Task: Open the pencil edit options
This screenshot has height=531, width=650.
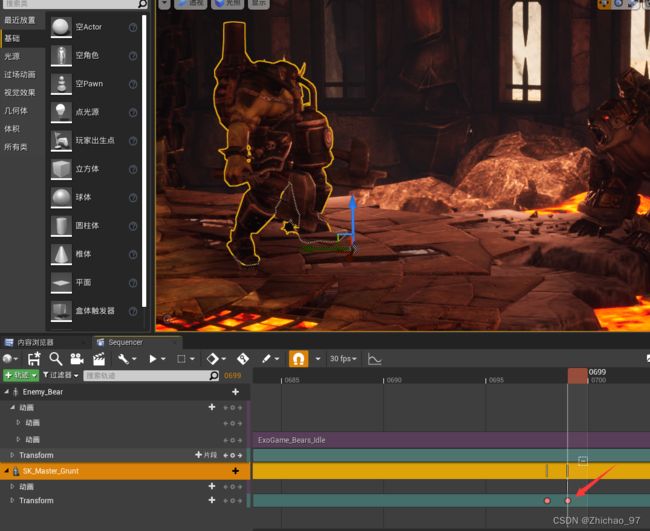Action: point(271,359)
